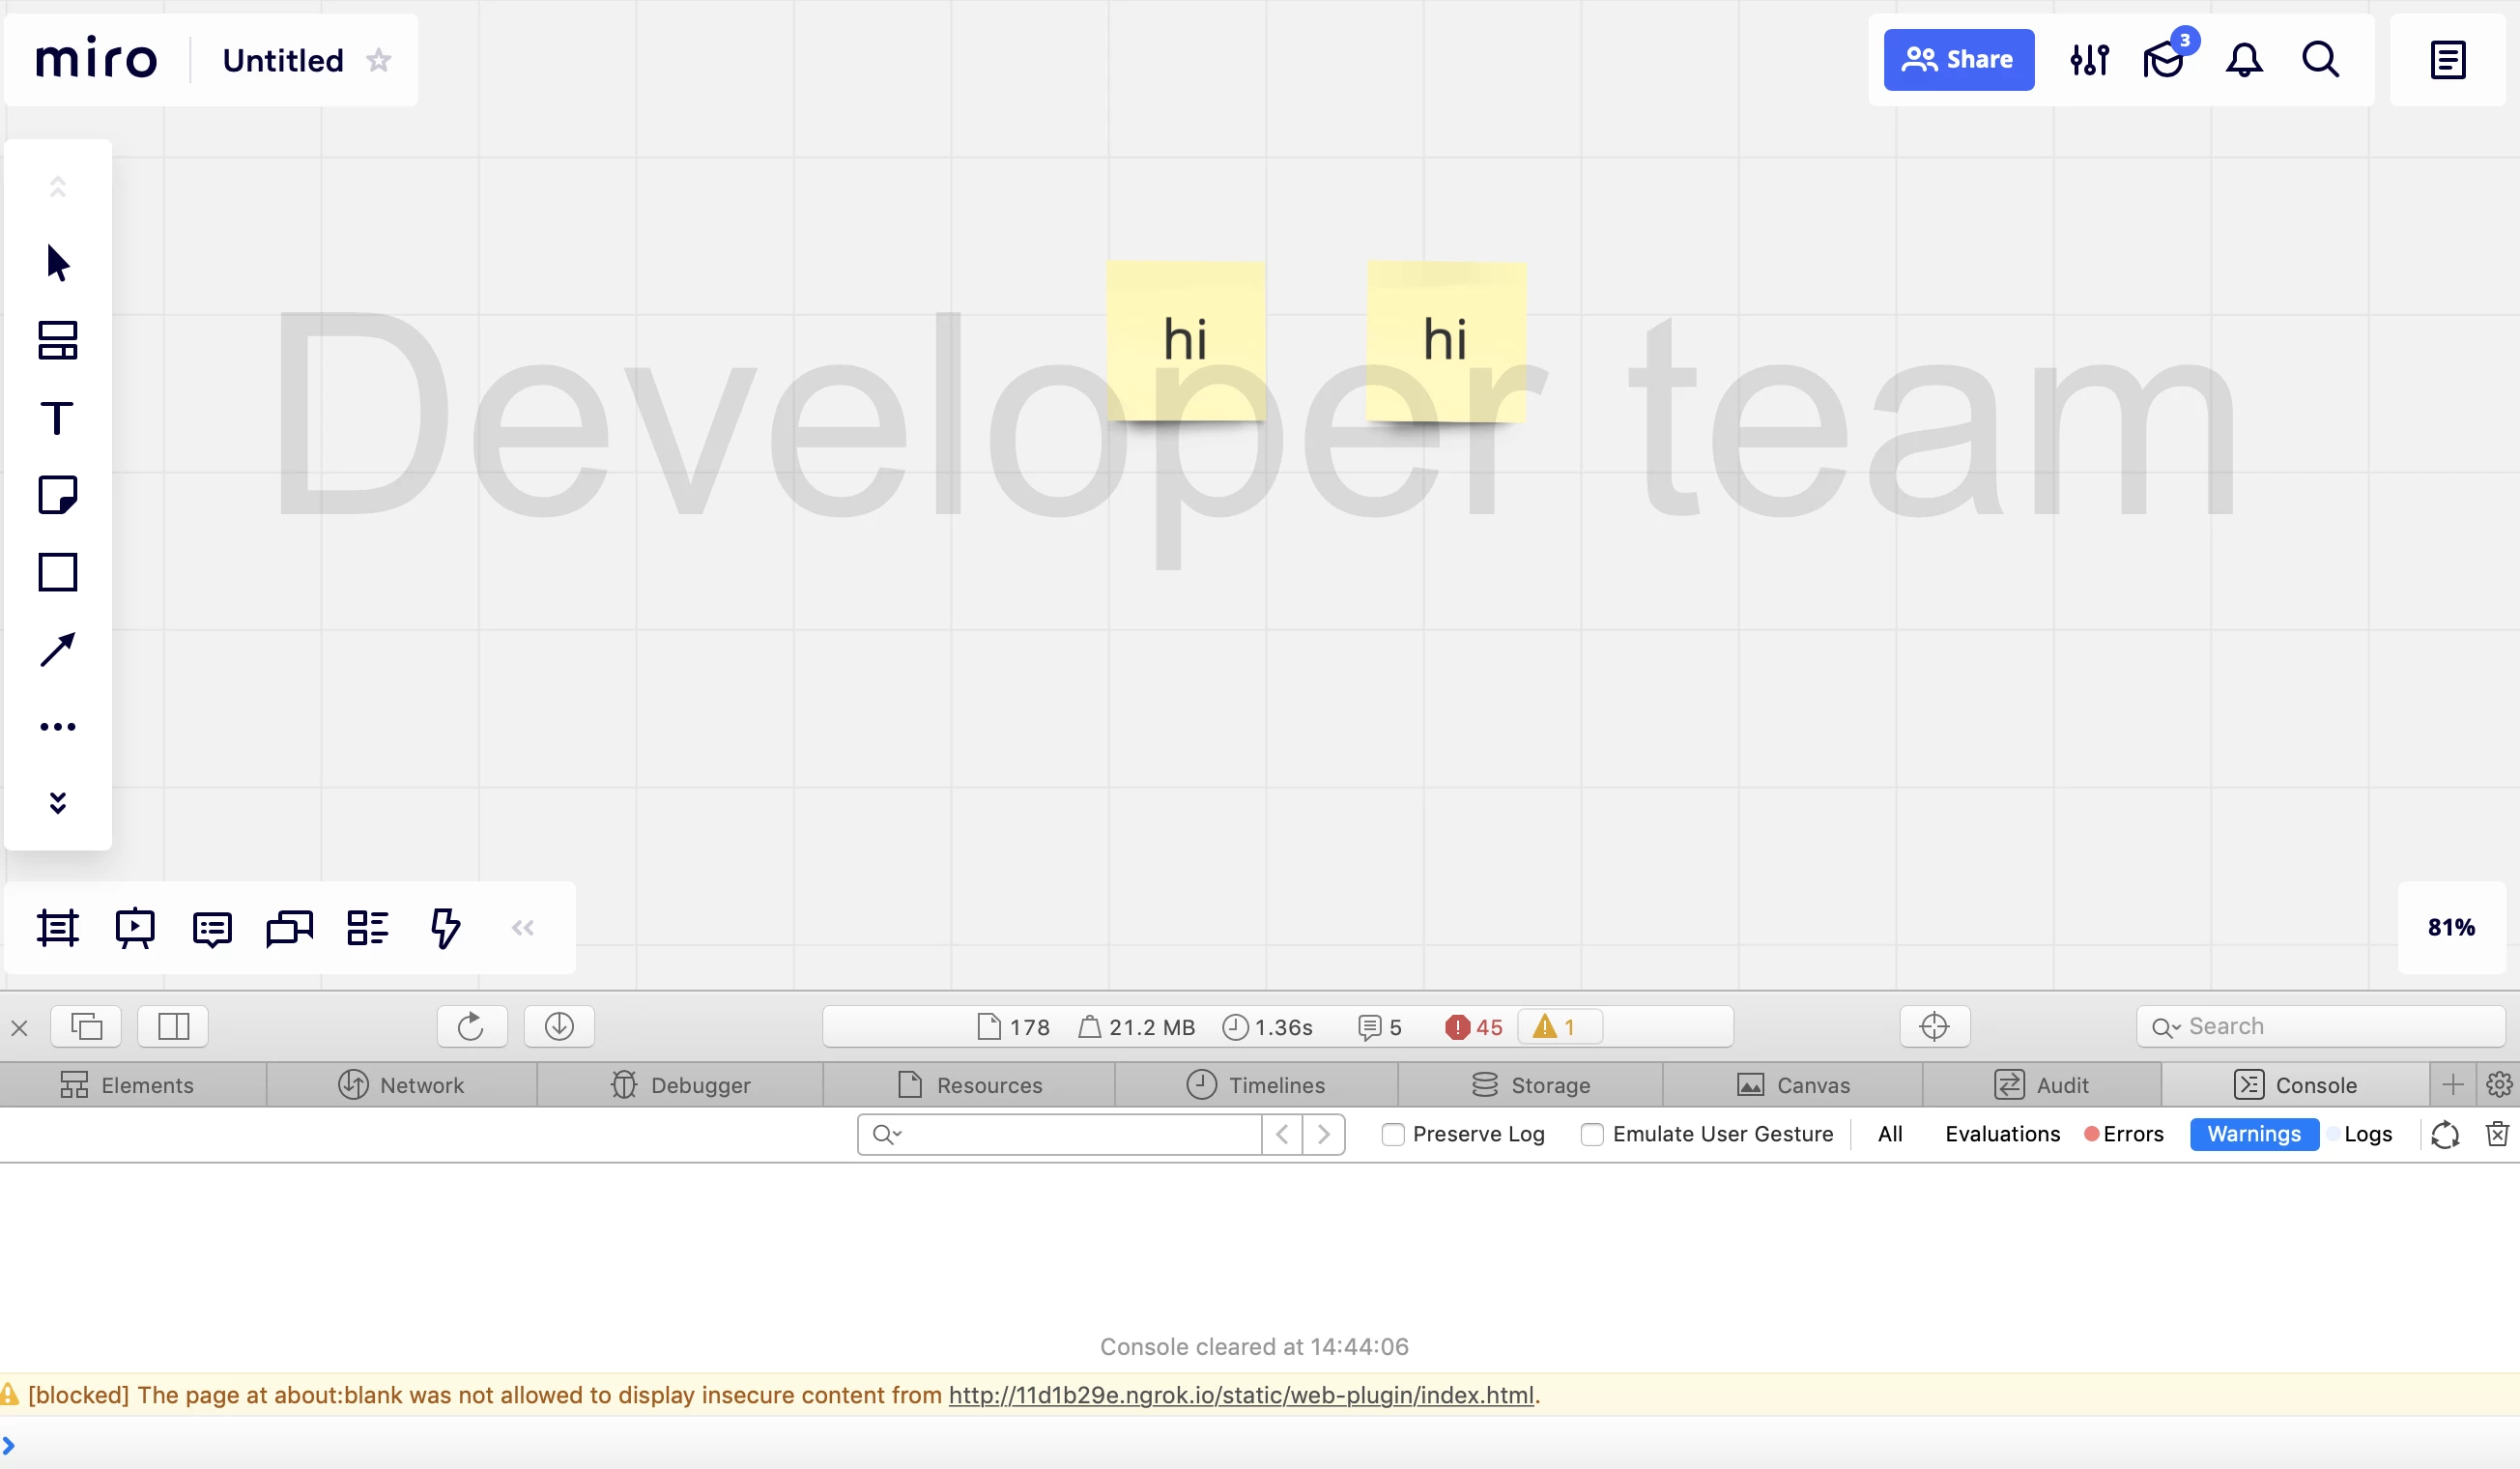Start presentation mode icon

tap(134, 928)
